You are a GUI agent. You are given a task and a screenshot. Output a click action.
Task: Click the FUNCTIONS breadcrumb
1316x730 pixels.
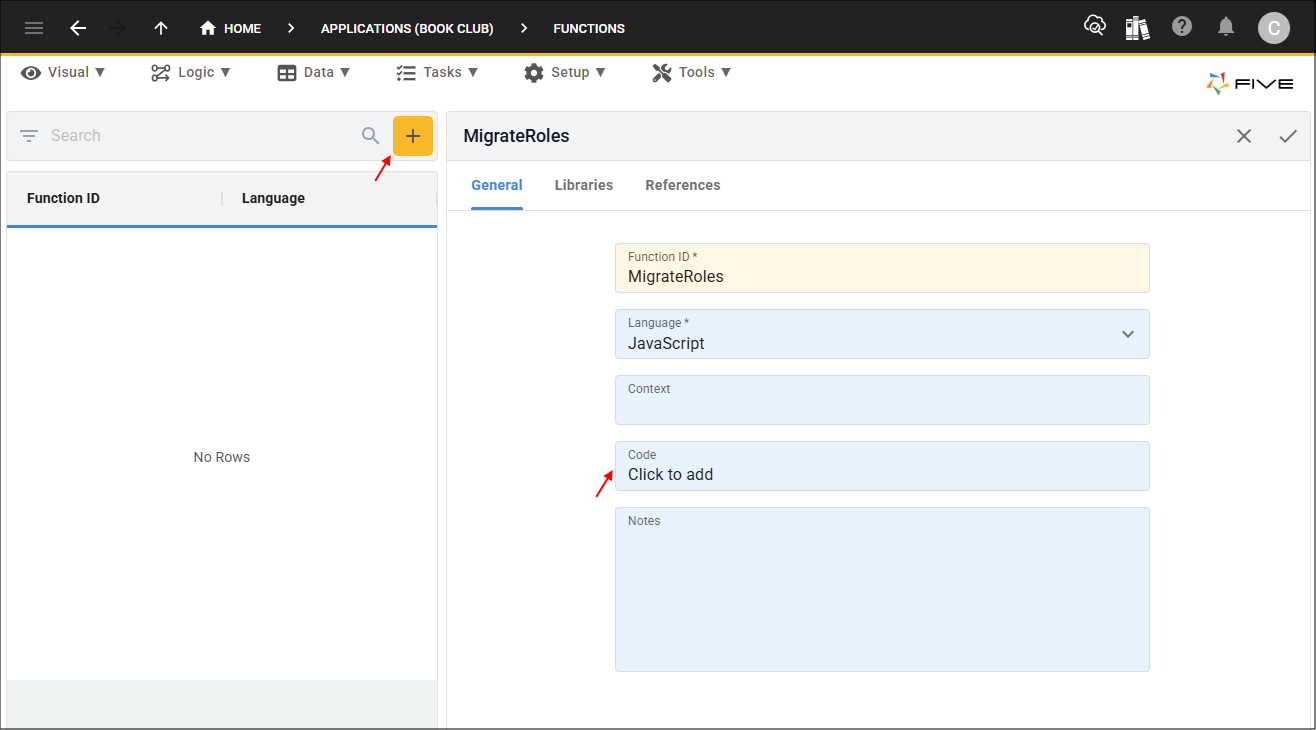pyautogui.click(x=589, y=28)
